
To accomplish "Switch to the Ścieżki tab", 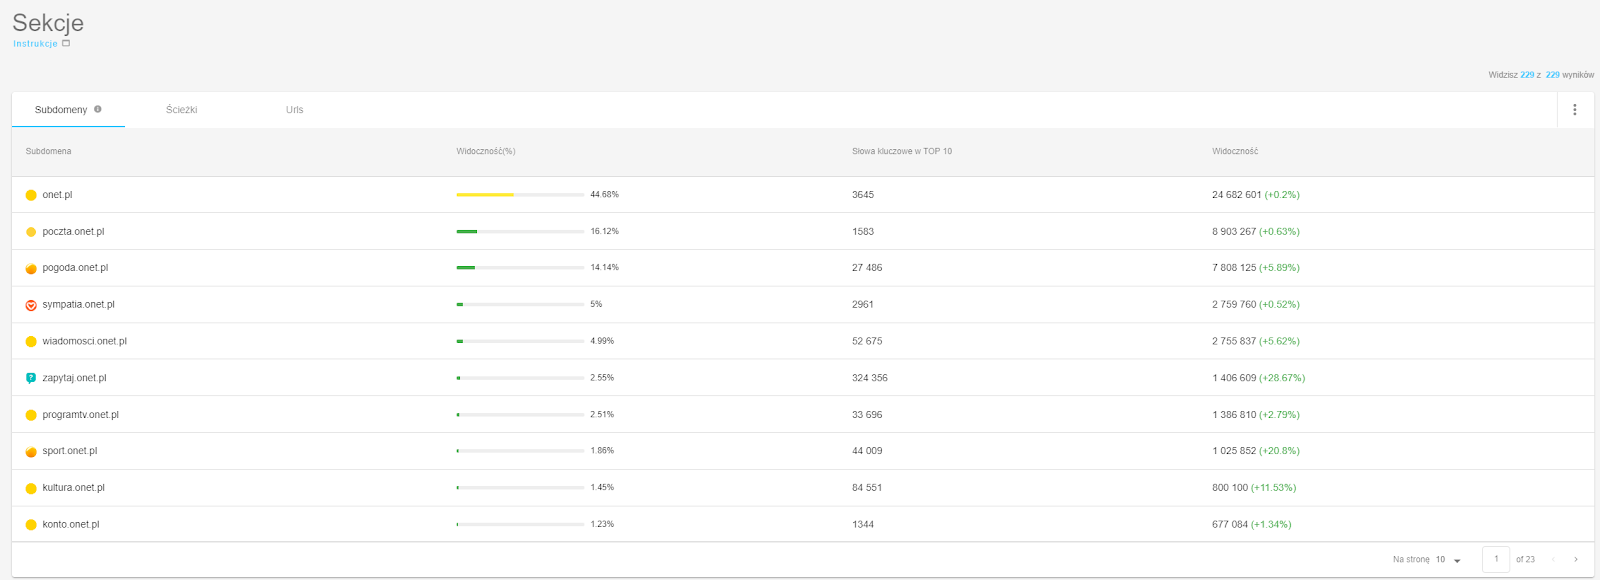I will tap(182, 110).
